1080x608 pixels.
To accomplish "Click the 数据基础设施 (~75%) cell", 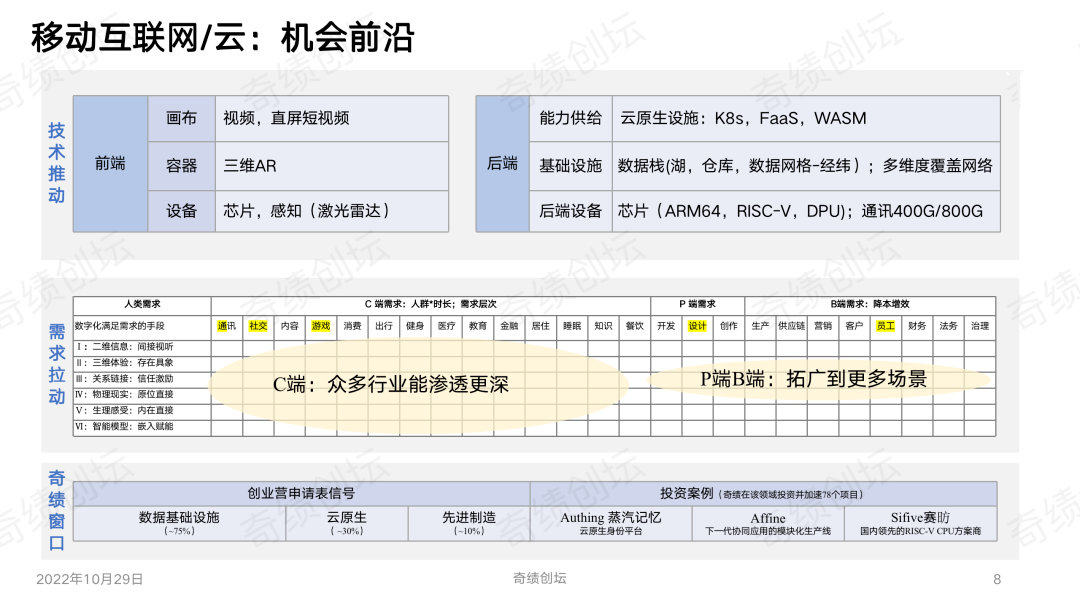I will 179,523.
